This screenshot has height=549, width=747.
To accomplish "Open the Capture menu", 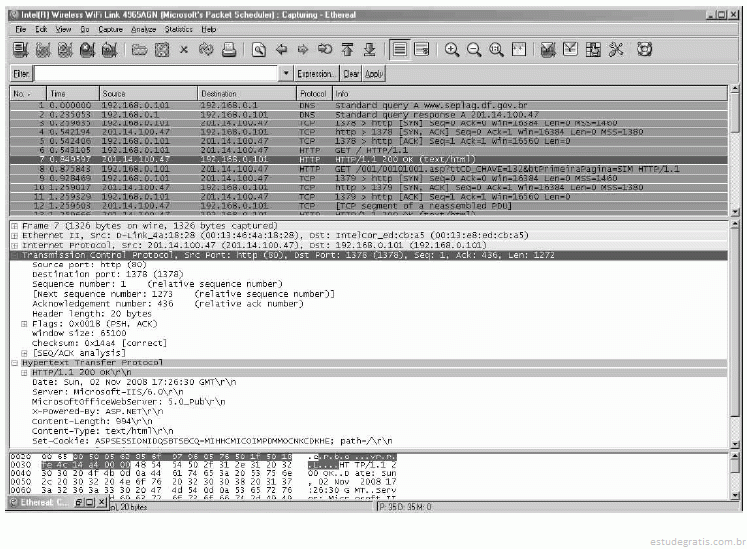I will (111, 30).
